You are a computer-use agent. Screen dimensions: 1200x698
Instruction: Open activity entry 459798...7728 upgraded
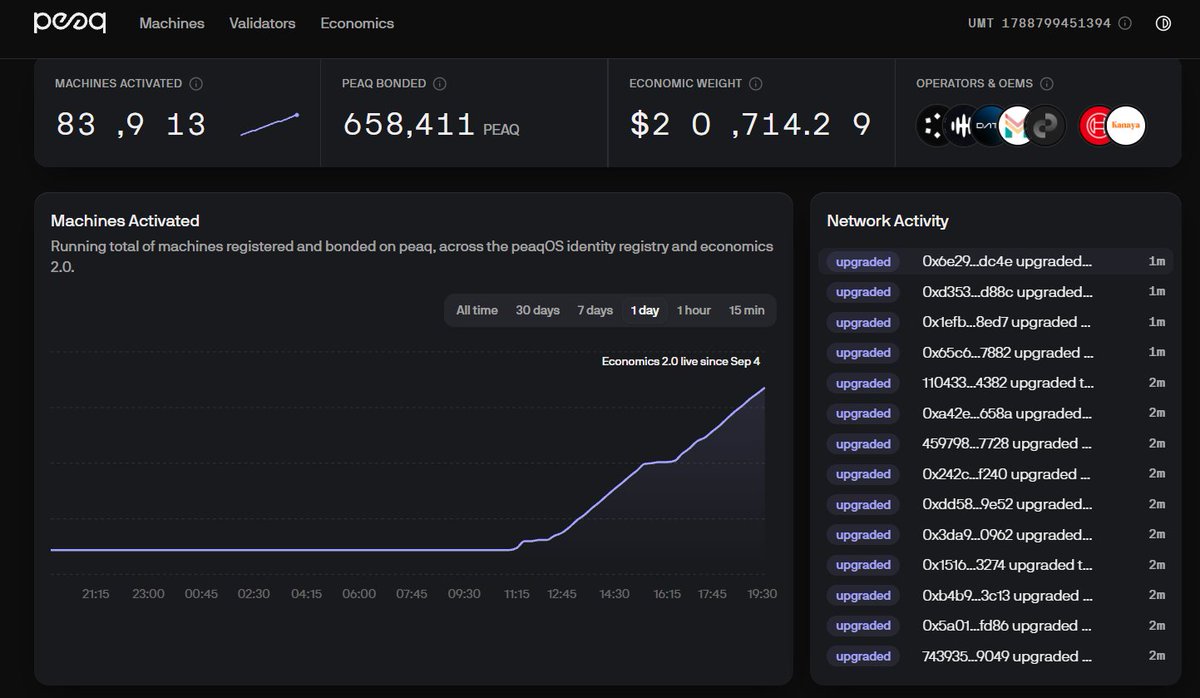pos(996,444)
